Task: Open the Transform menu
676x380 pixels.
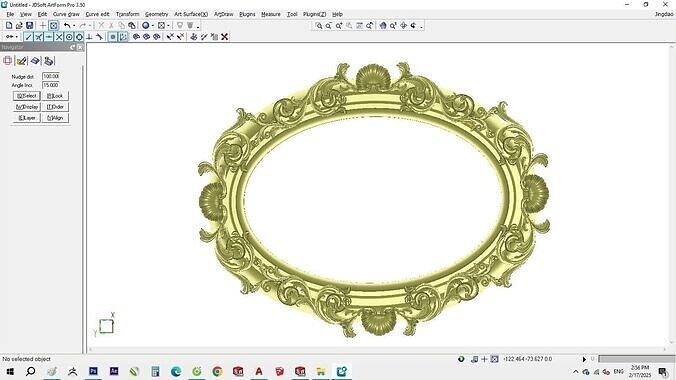Action: click(128, 14)
